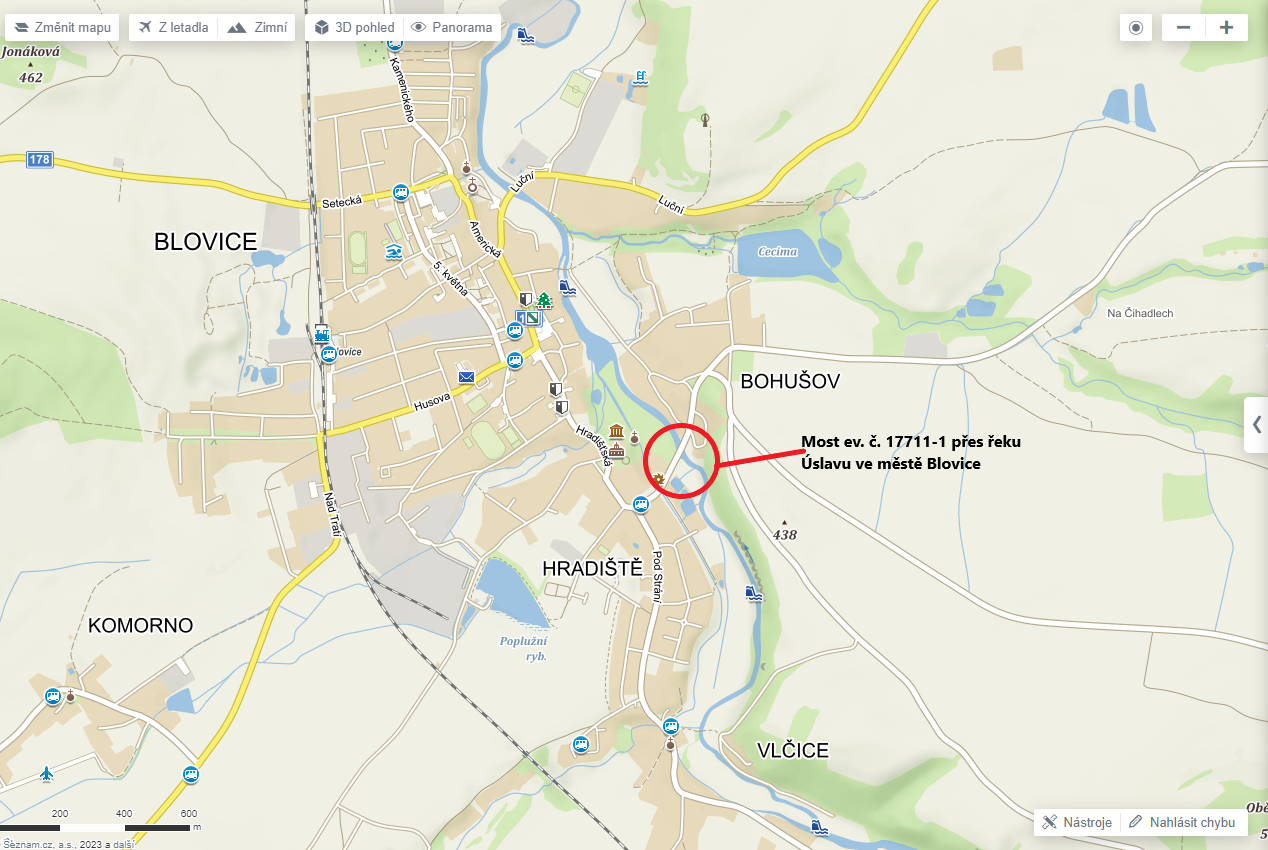This screenshot has height=850, width=1268.
Task: Expand the collapsed right side panel
Action: [x=1256, y=424]
